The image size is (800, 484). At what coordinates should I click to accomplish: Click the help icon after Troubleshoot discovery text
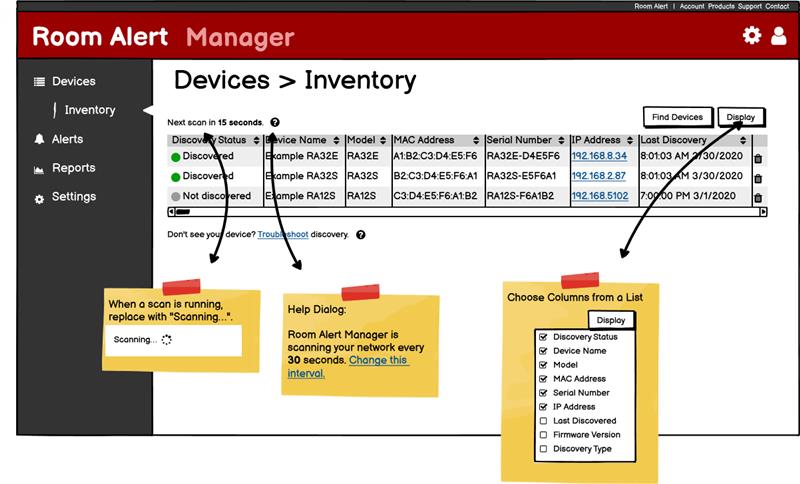point(360,235)
